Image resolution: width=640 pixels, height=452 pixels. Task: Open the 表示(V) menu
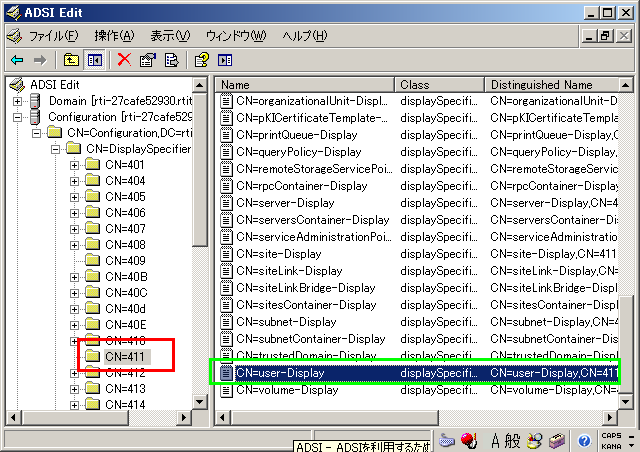pos(170,36)
